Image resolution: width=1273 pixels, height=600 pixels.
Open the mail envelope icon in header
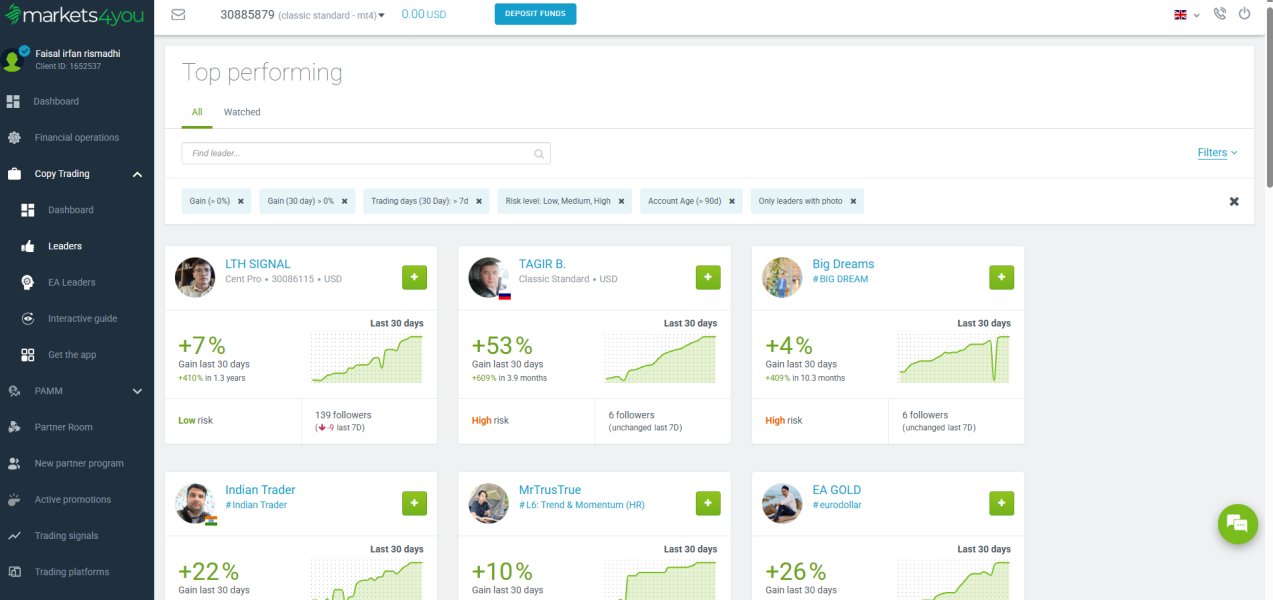(178, 14)
